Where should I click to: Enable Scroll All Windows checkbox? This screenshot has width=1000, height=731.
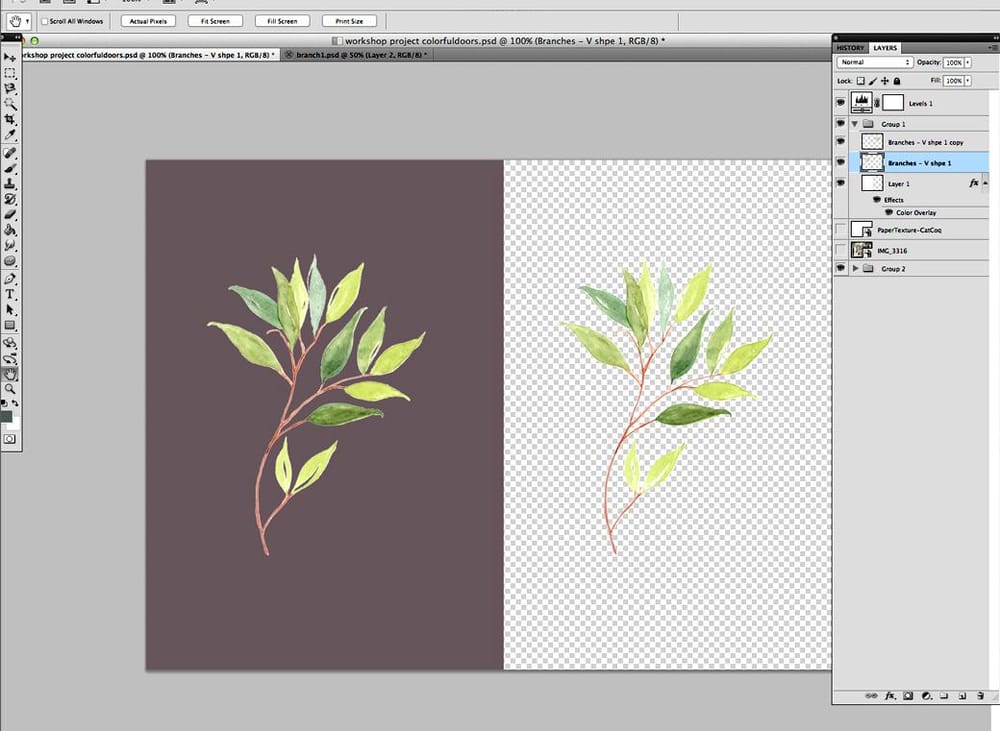click(45, 21)
